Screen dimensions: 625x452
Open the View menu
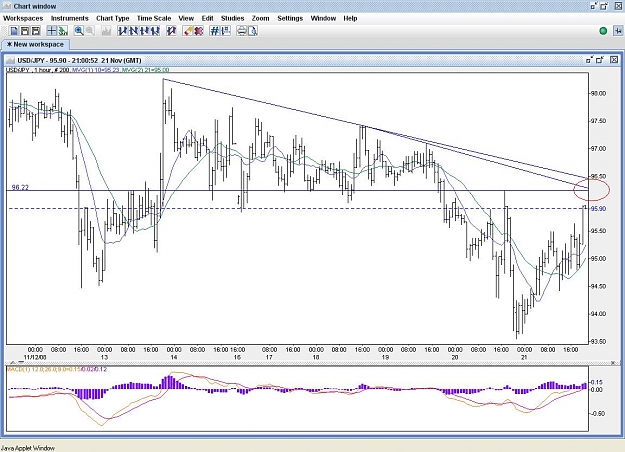pos(186,18)
